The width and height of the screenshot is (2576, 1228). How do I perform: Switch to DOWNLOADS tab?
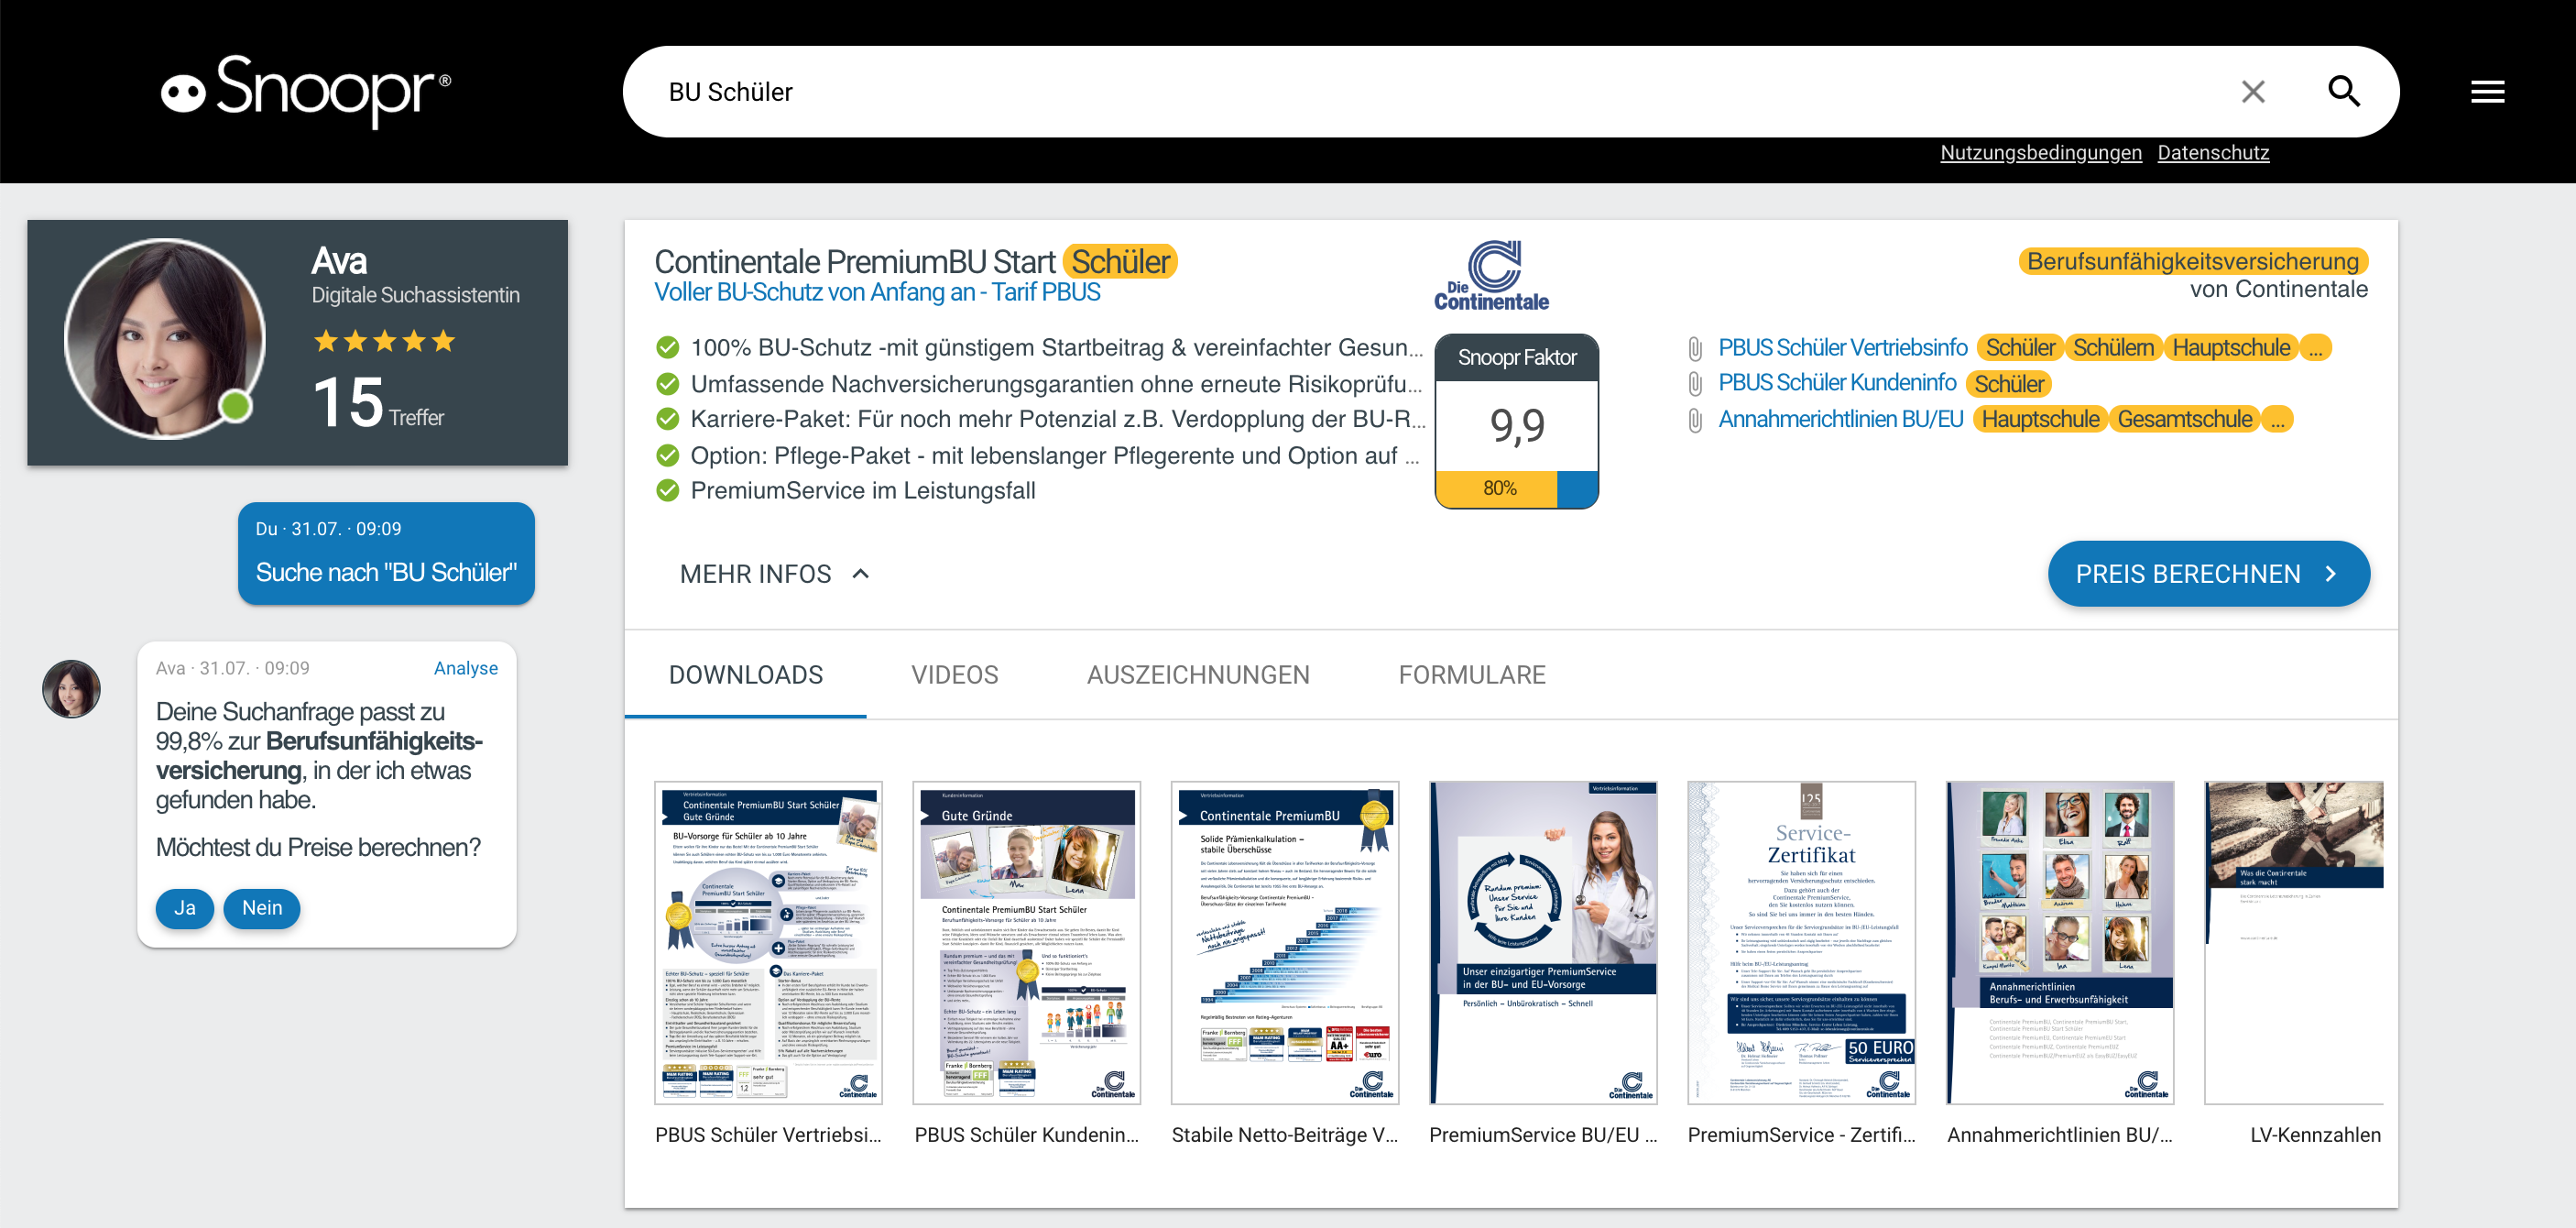coord(746,675)
